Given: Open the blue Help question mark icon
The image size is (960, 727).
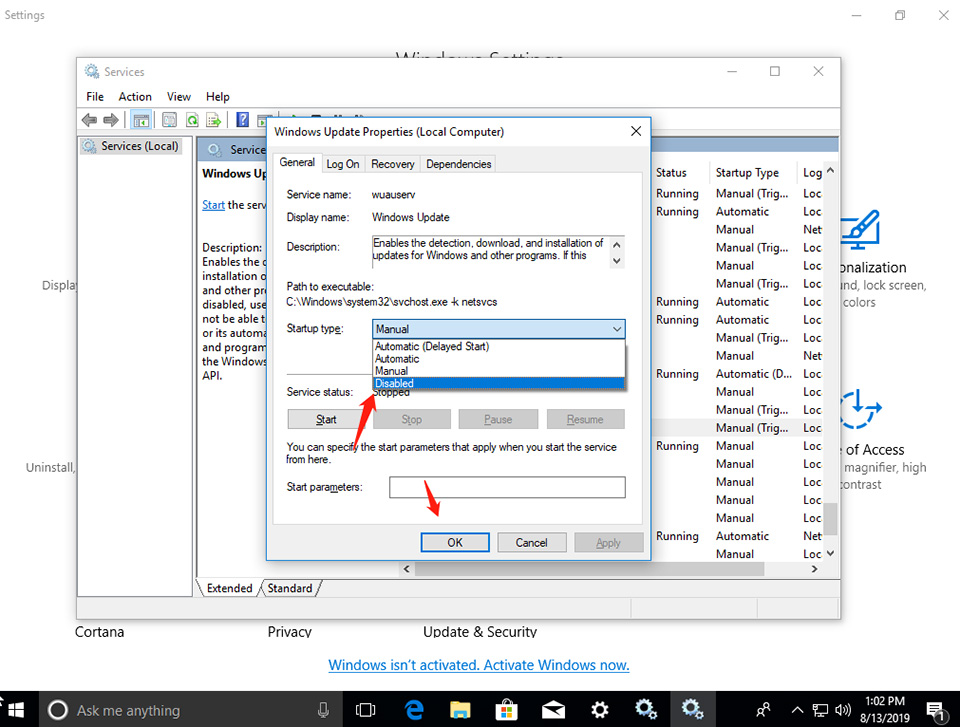Looking at the screenshot, I should click(x=242, y=120).
